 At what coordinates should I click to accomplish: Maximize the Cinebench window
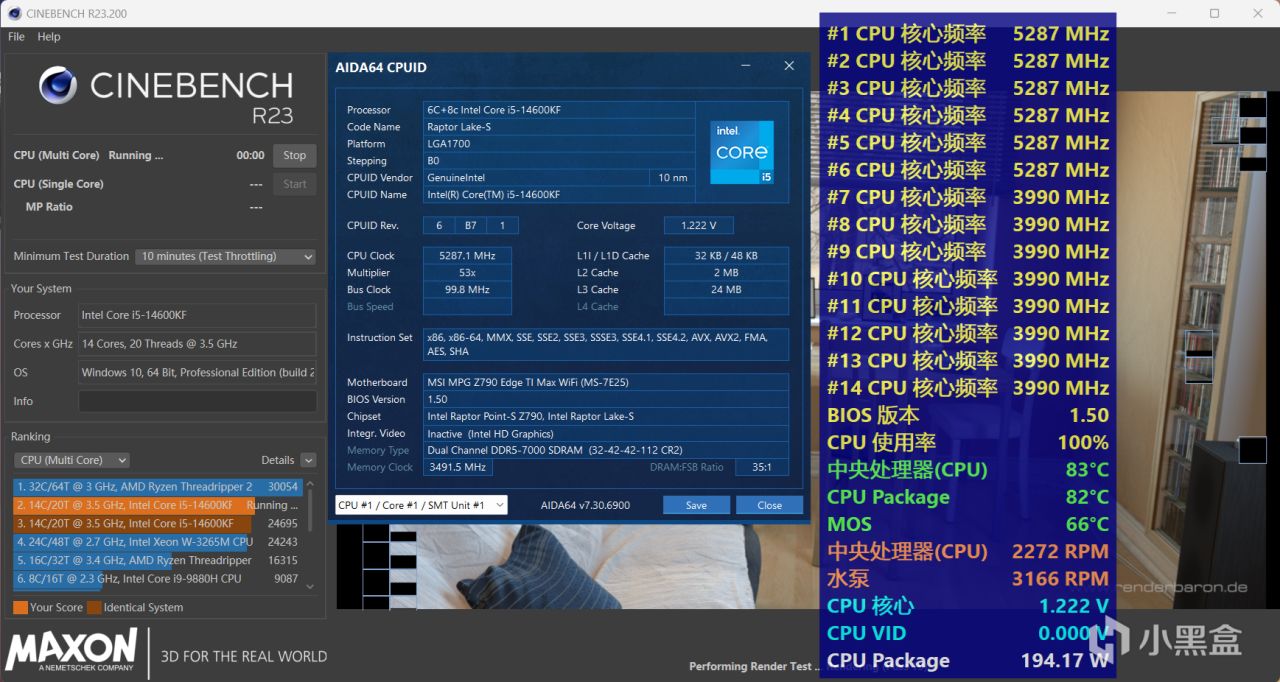point(1214,13)
